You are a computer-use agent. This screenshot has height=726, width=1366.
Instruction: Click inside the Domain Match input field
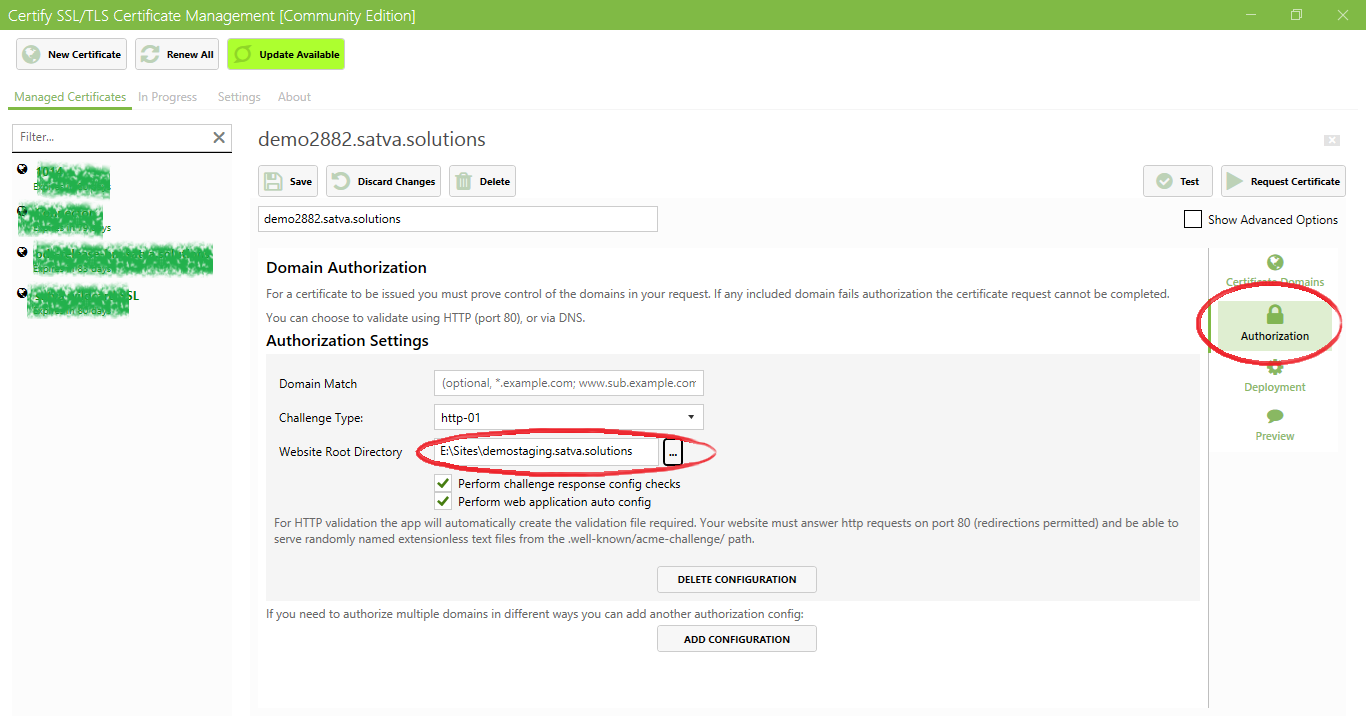568,383
